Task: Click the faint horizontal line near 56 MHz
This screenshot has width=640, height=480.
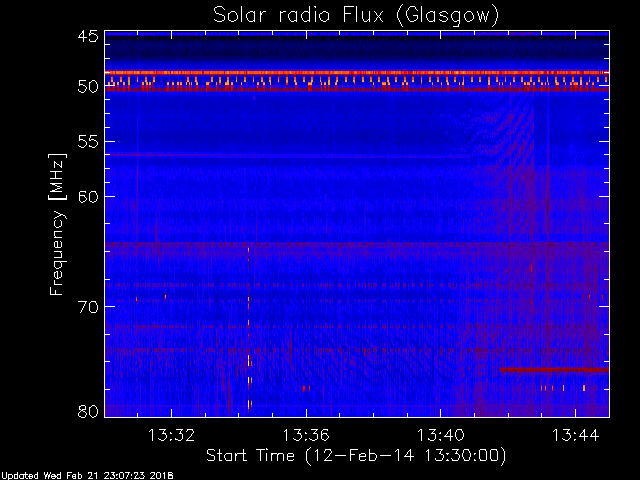Action: 288,156
